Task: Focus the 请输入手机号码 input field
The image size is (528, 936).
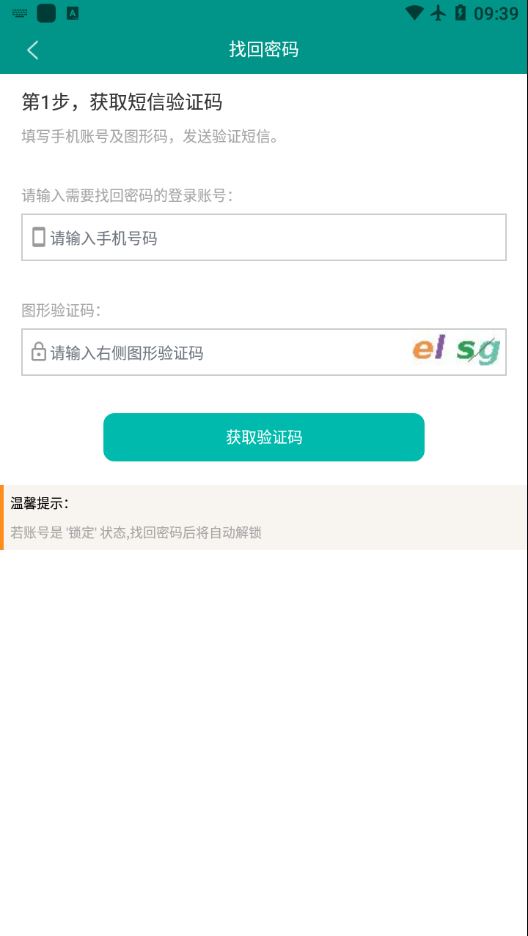Action: [264, 238]
